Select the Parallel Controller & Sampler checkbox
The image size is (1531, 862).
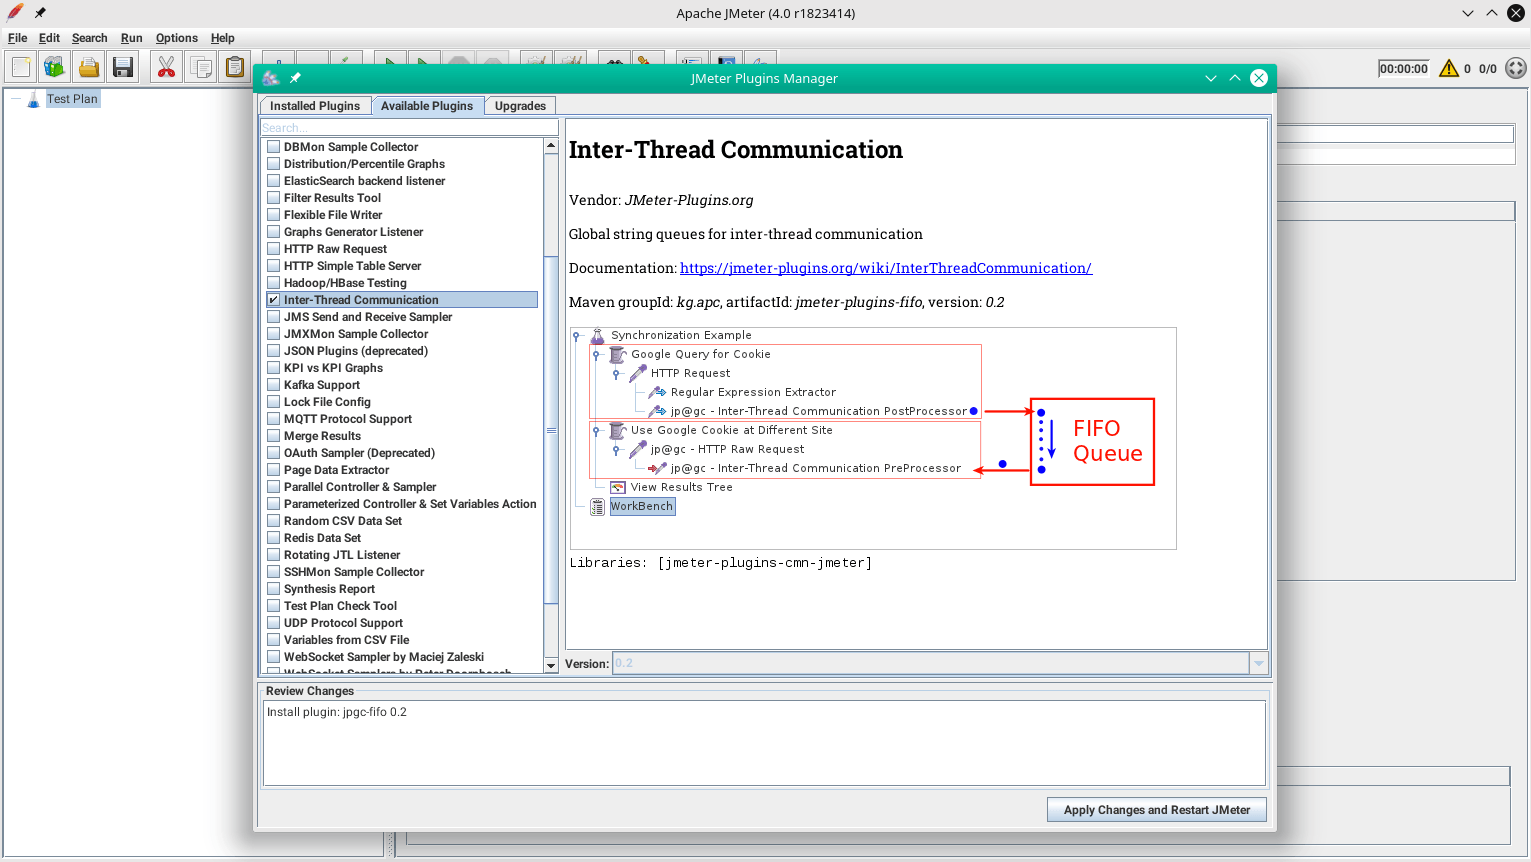pyautogui.click(x=274, y=487)
